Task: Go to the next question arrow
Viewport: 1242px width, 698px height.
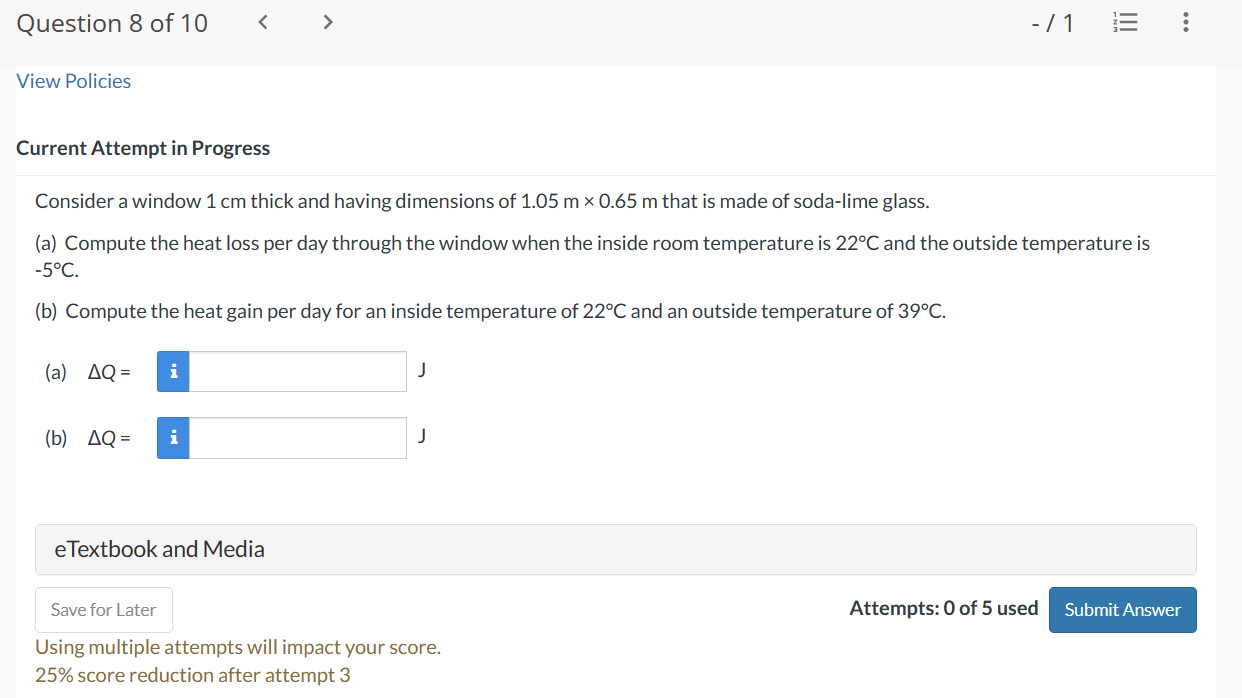Action: (x=327, y=23)
